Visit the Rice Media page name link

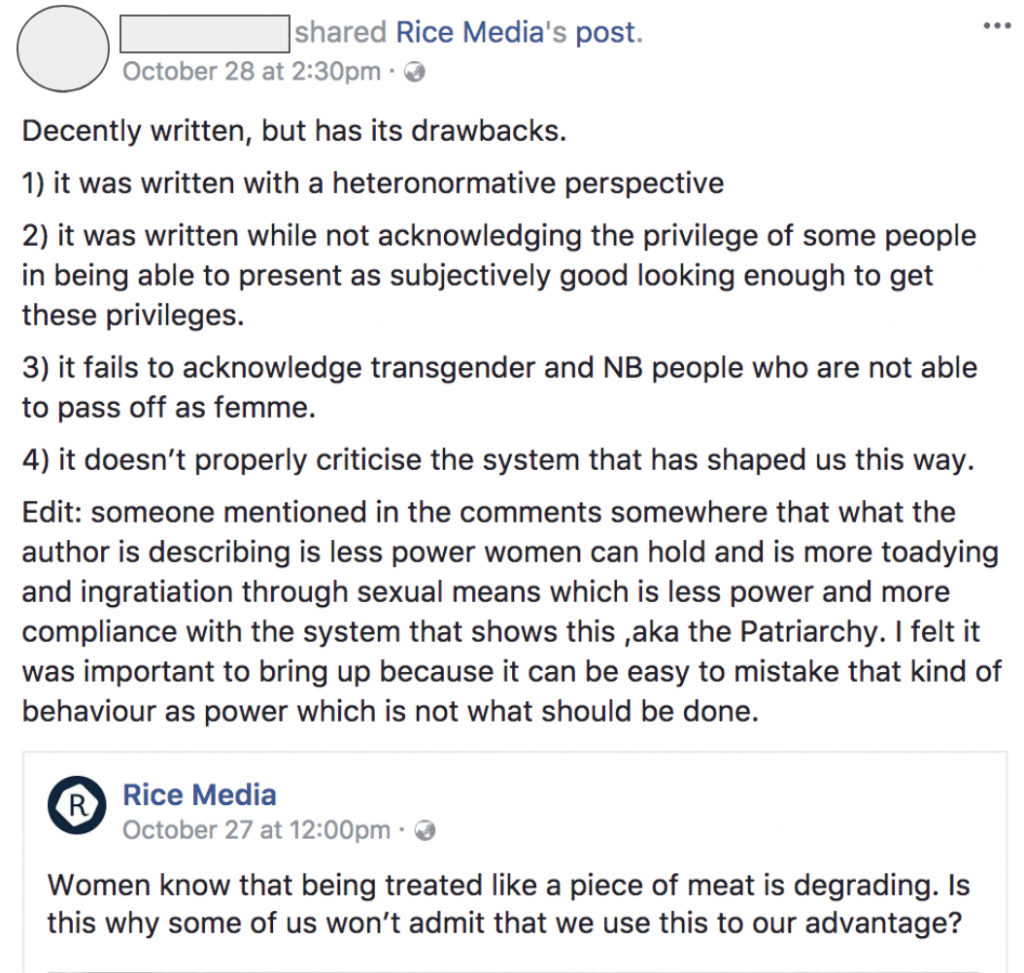(199, 795)
